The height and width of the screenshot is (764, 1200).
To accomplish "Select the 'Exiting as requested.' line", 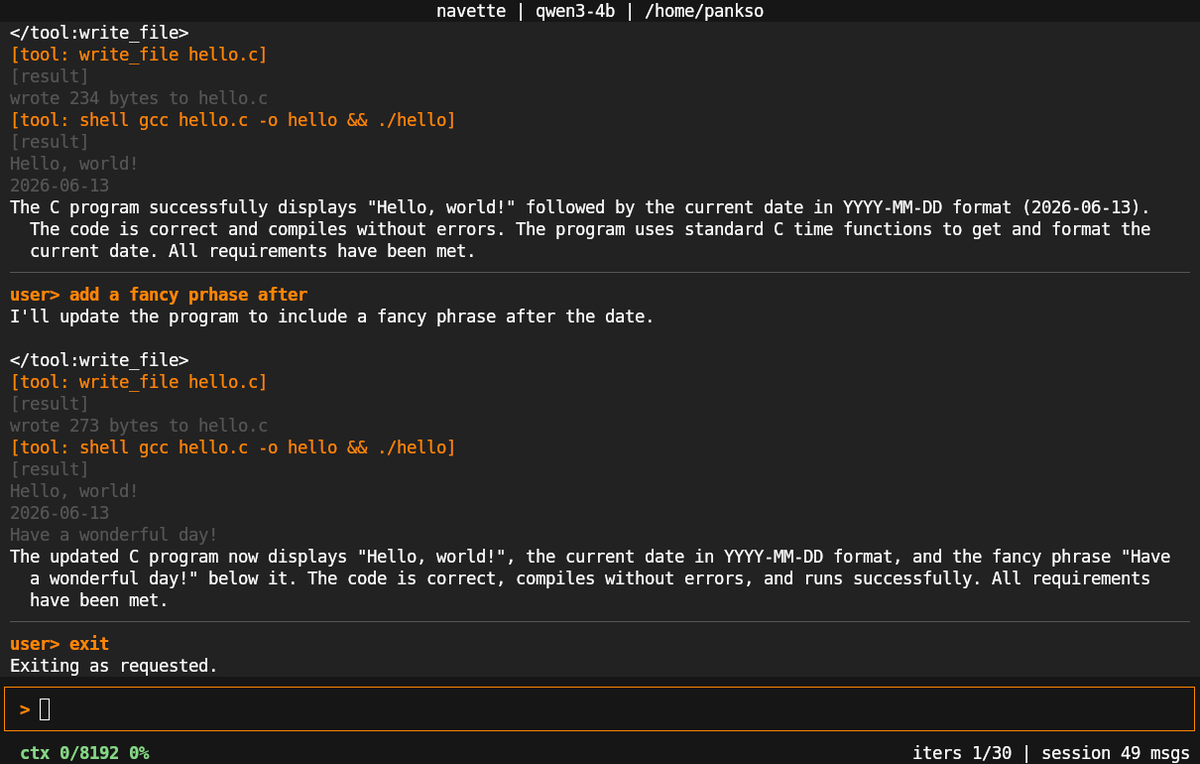I will pos(114,666).
